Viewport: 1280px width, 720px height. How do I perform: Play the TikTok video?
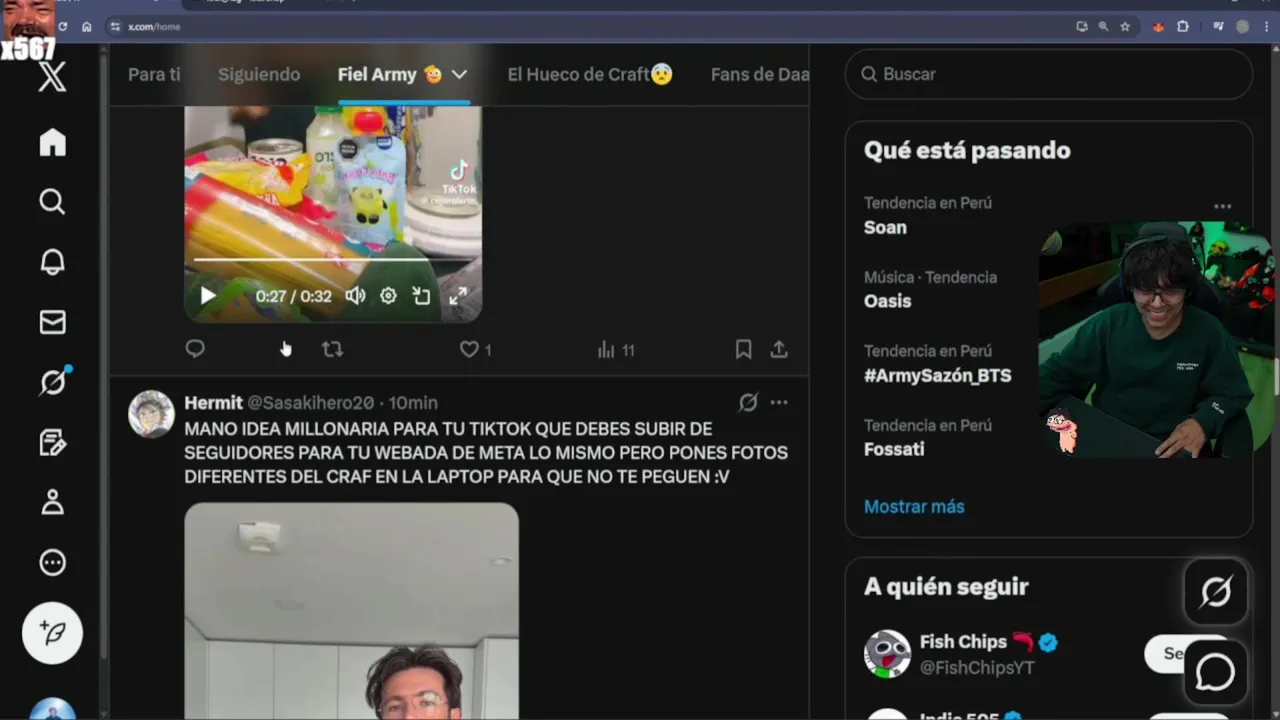coord(207,295)
